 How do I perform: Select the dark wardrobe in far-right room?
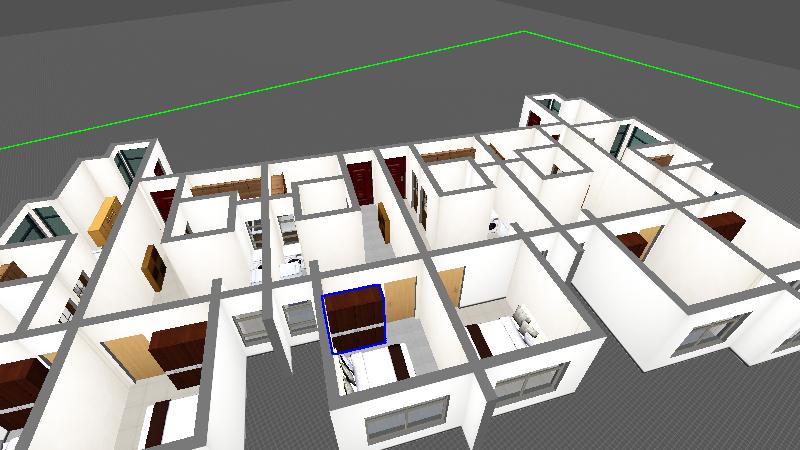[722, 226]
